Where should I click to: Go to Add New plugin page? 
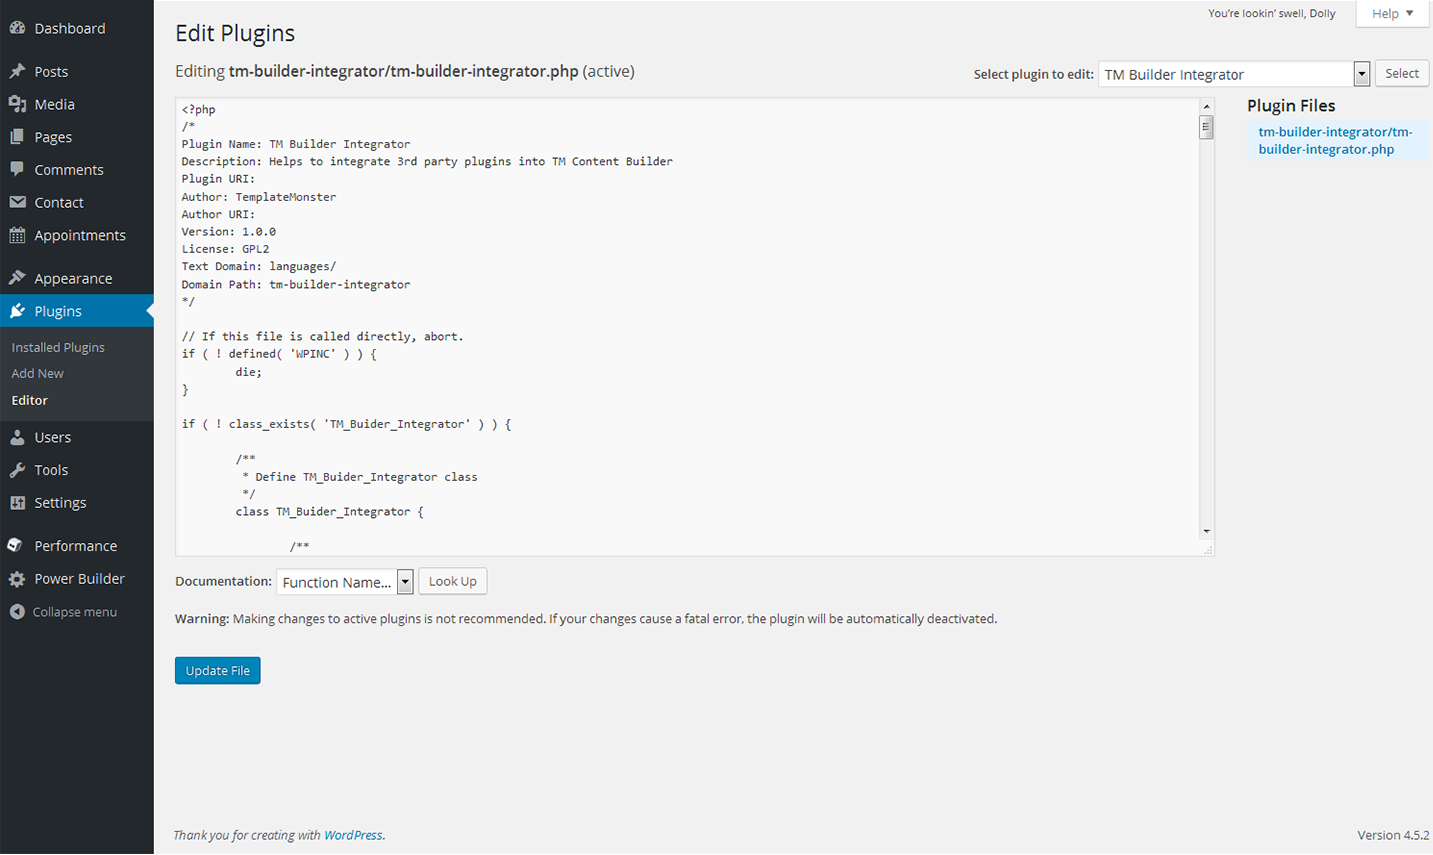pyautogui.click(x=38, y=373)
